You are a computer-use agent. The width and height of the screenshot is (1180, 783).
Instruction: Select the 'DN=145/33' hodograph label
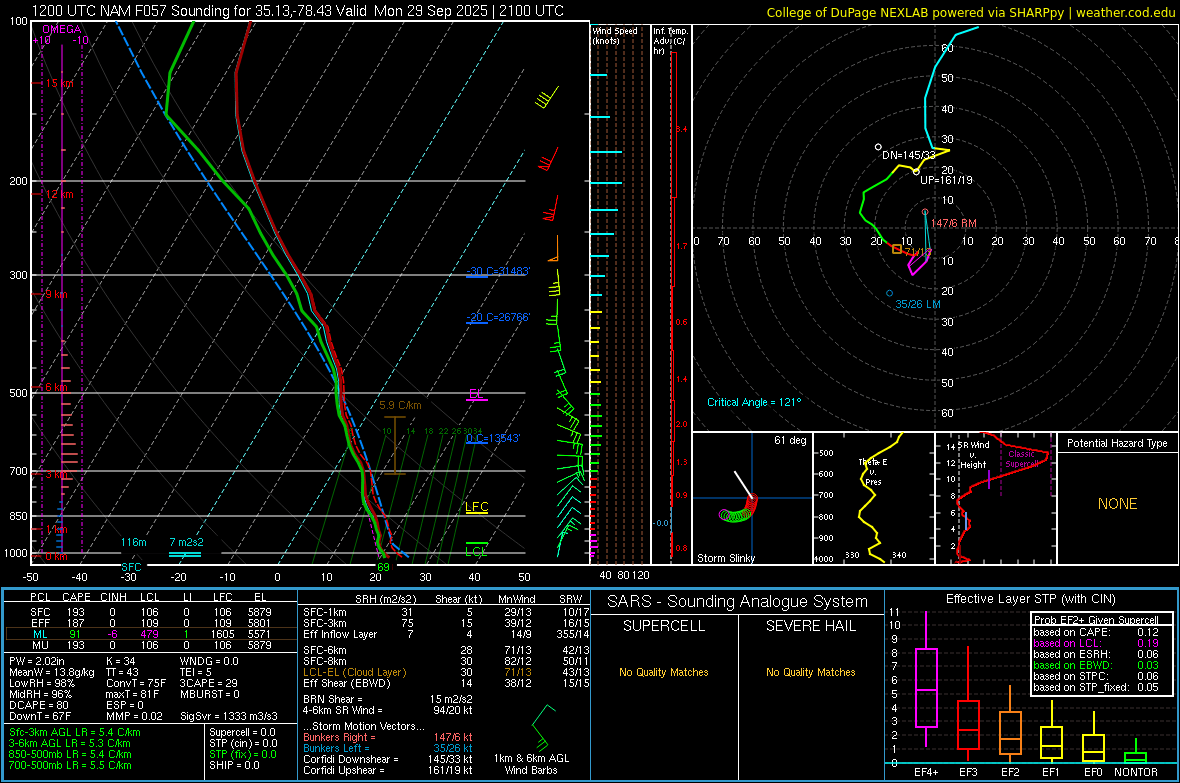pyautogui.click(x=909, y=155)
